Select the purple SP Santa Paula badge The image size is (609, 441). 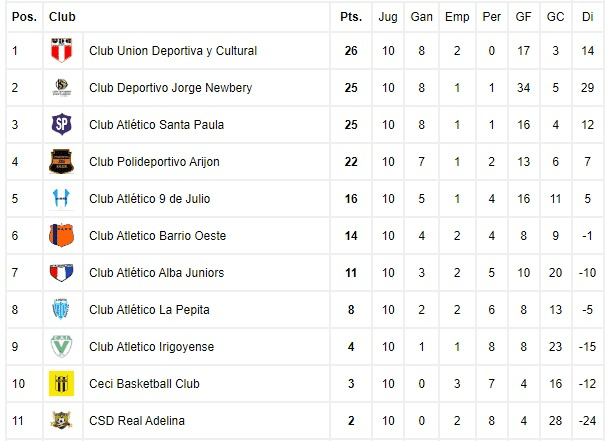61,124
